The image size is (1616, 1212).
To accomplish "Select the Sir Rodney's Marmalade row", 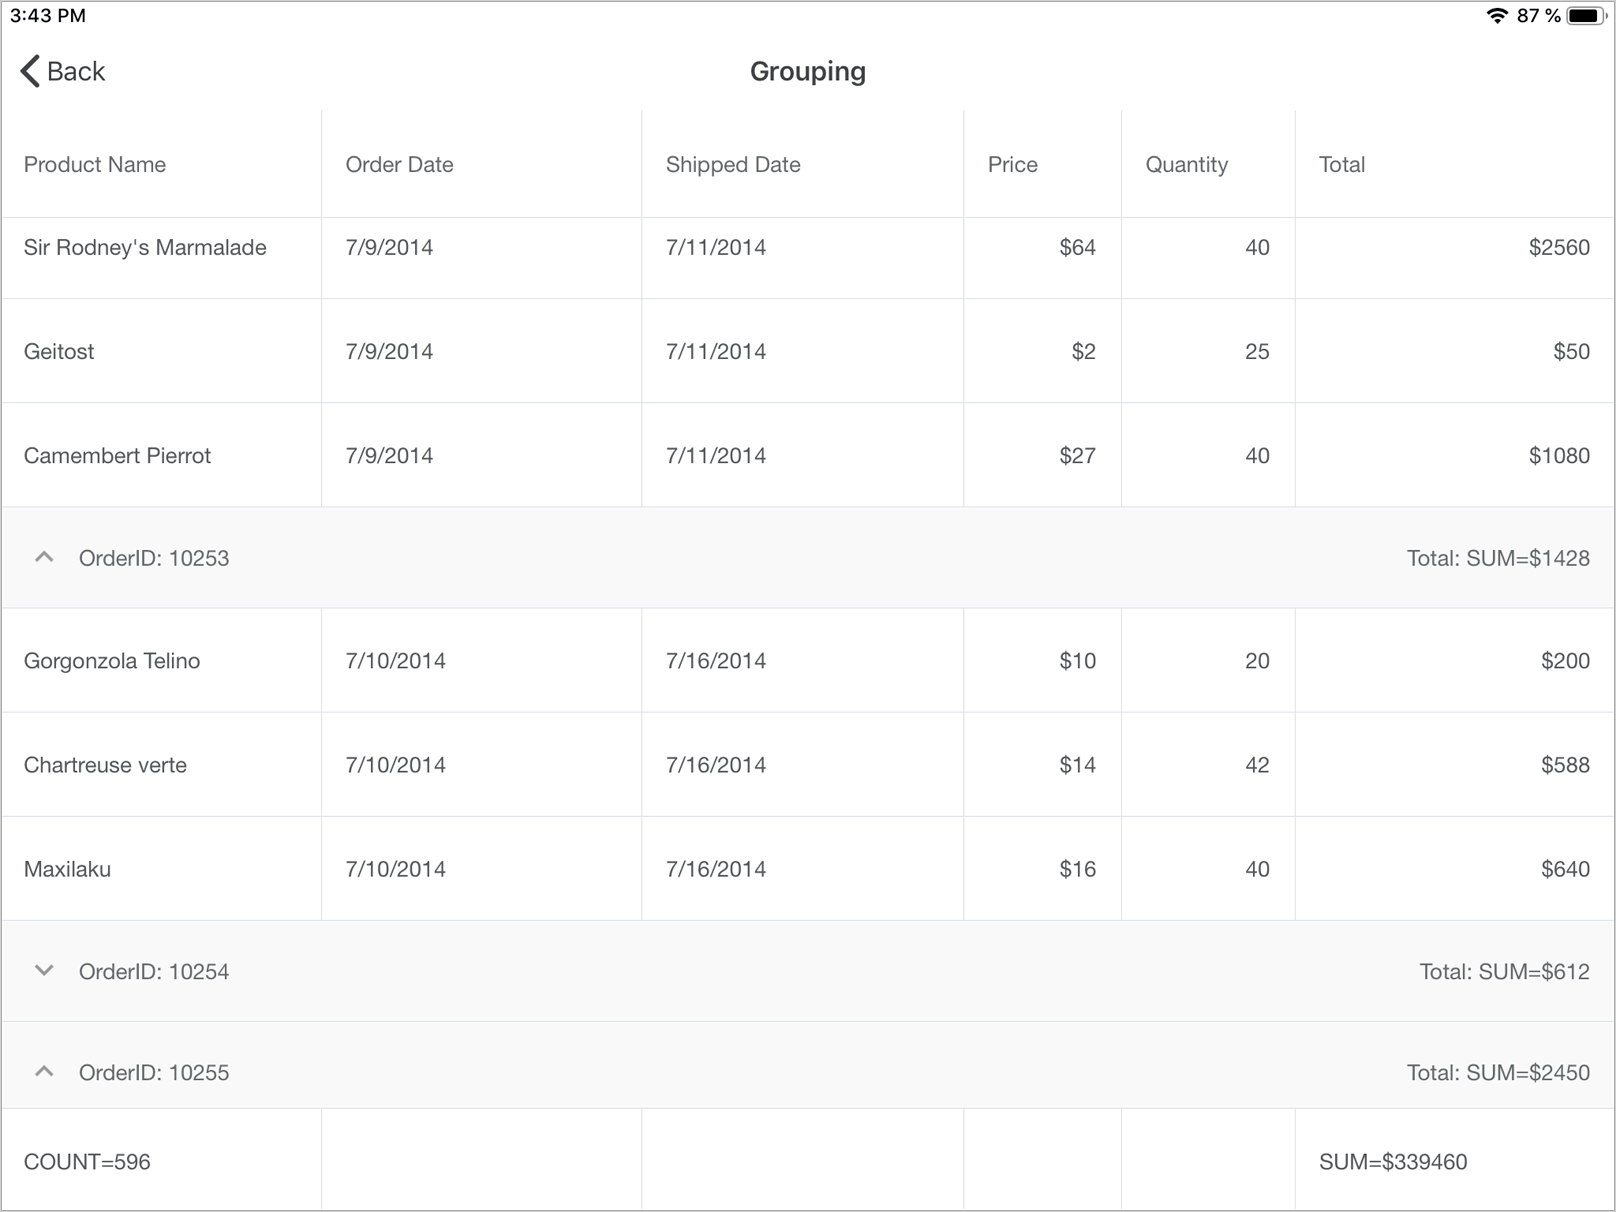I will click(145, 248).
